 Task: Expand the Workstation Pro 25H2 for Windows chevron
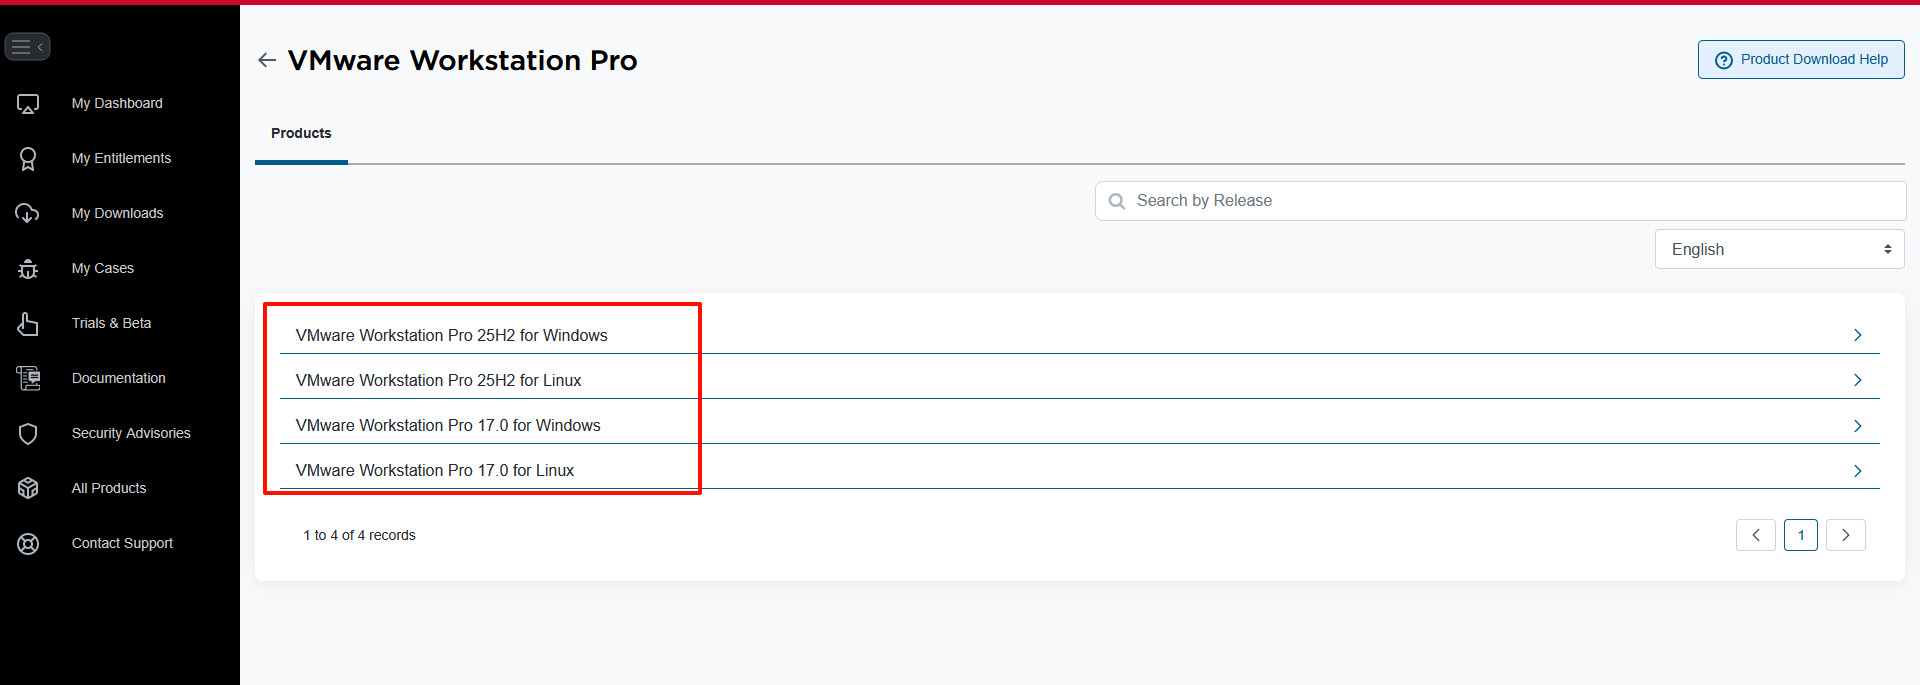(x=1857, y=335)
